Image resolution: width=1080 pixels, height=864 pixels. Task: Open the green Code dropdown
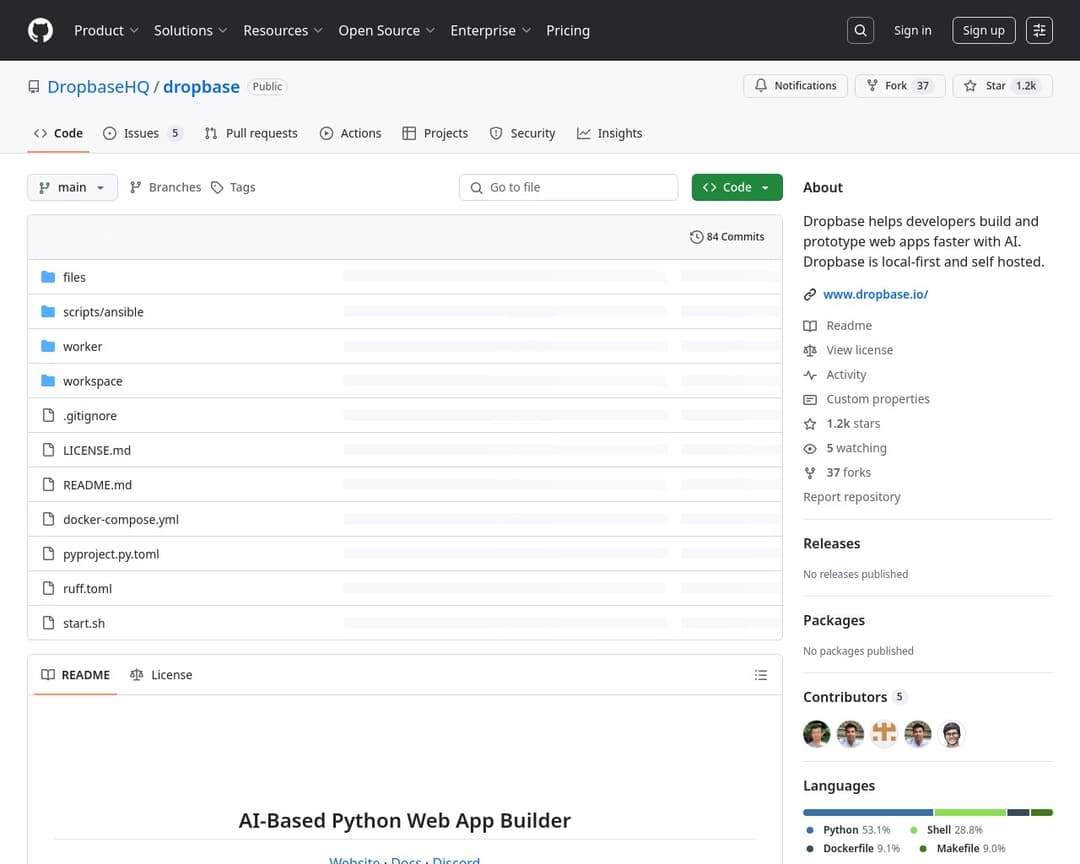tap(737, 187)
